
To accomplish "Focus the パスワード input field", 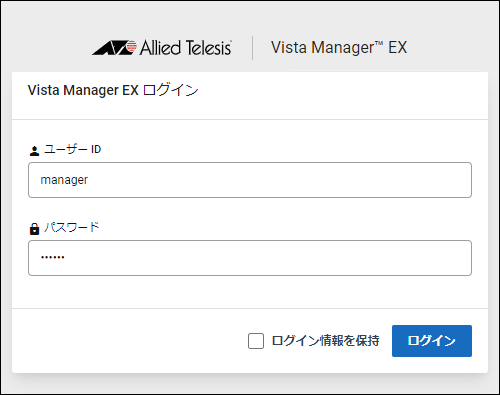I will coord(250,258).
